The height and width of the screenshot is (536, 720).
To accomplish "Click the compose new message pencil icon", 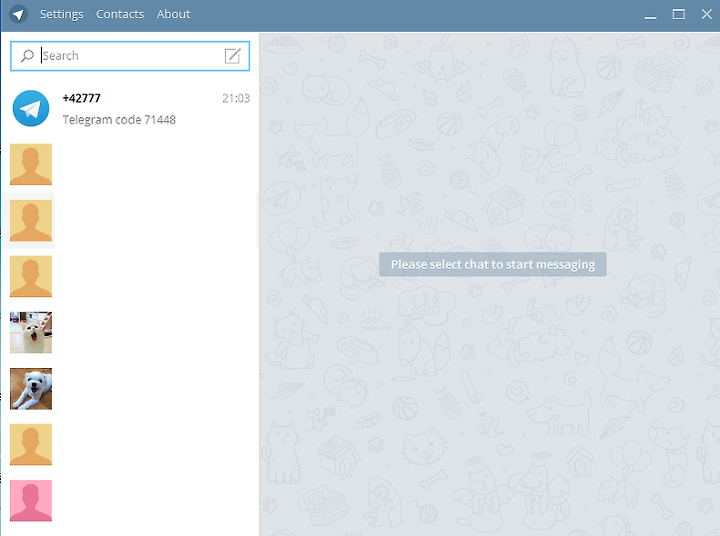I will coord(232,56).
